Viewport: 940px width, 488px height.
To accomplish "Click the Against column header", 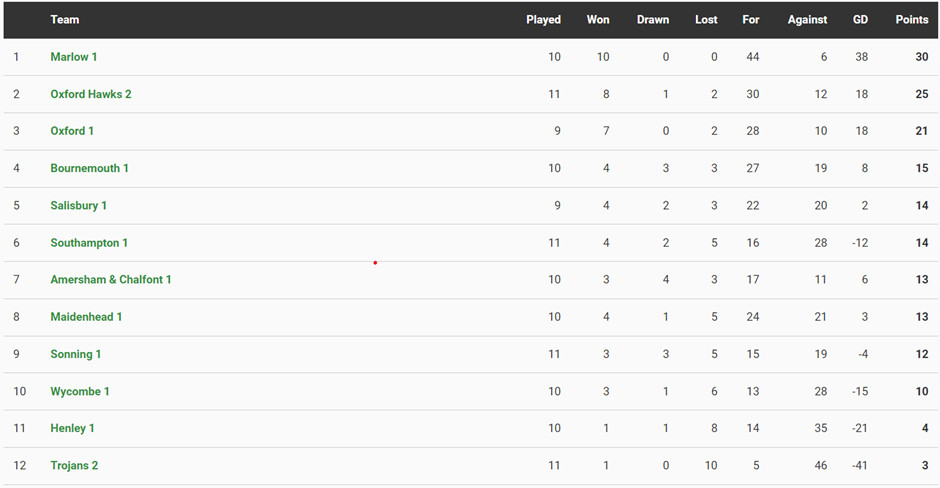I will click(x=807, y=20).
